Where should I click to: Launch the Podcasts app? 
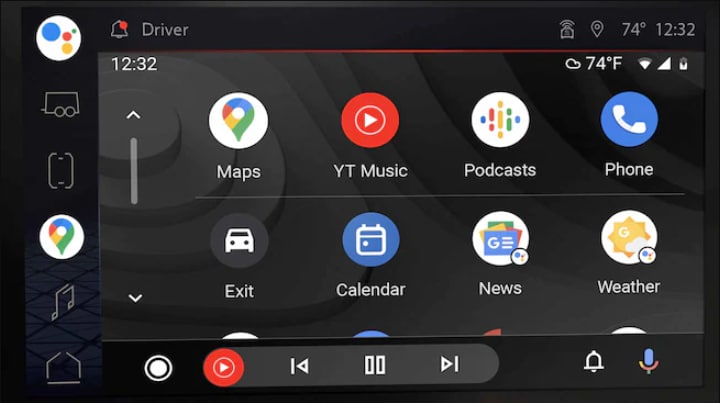pyautogui.click(x=500, y=119)
